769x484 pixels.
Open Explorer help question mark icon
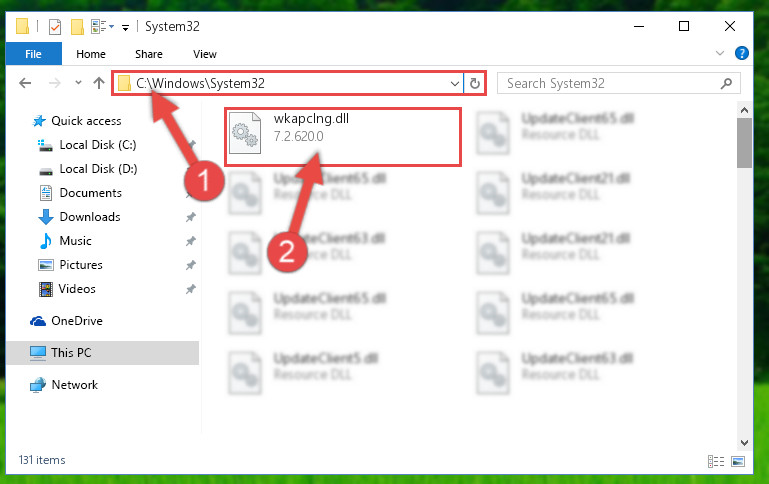click(x=742, y=53)
